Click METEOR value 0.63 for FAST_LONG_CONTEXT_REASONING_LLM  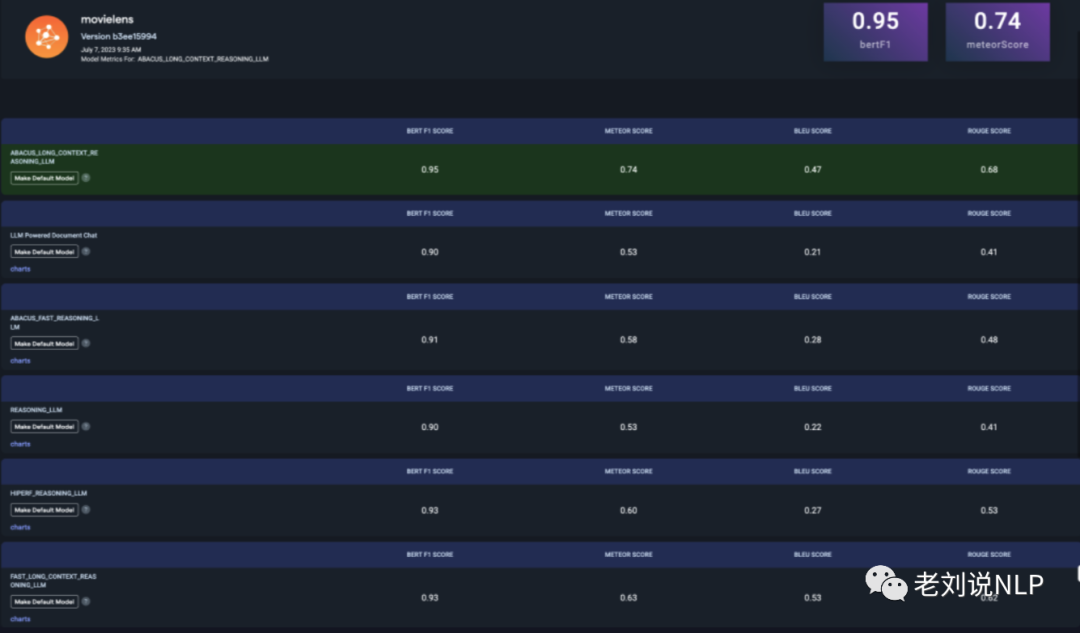point(628,598)
